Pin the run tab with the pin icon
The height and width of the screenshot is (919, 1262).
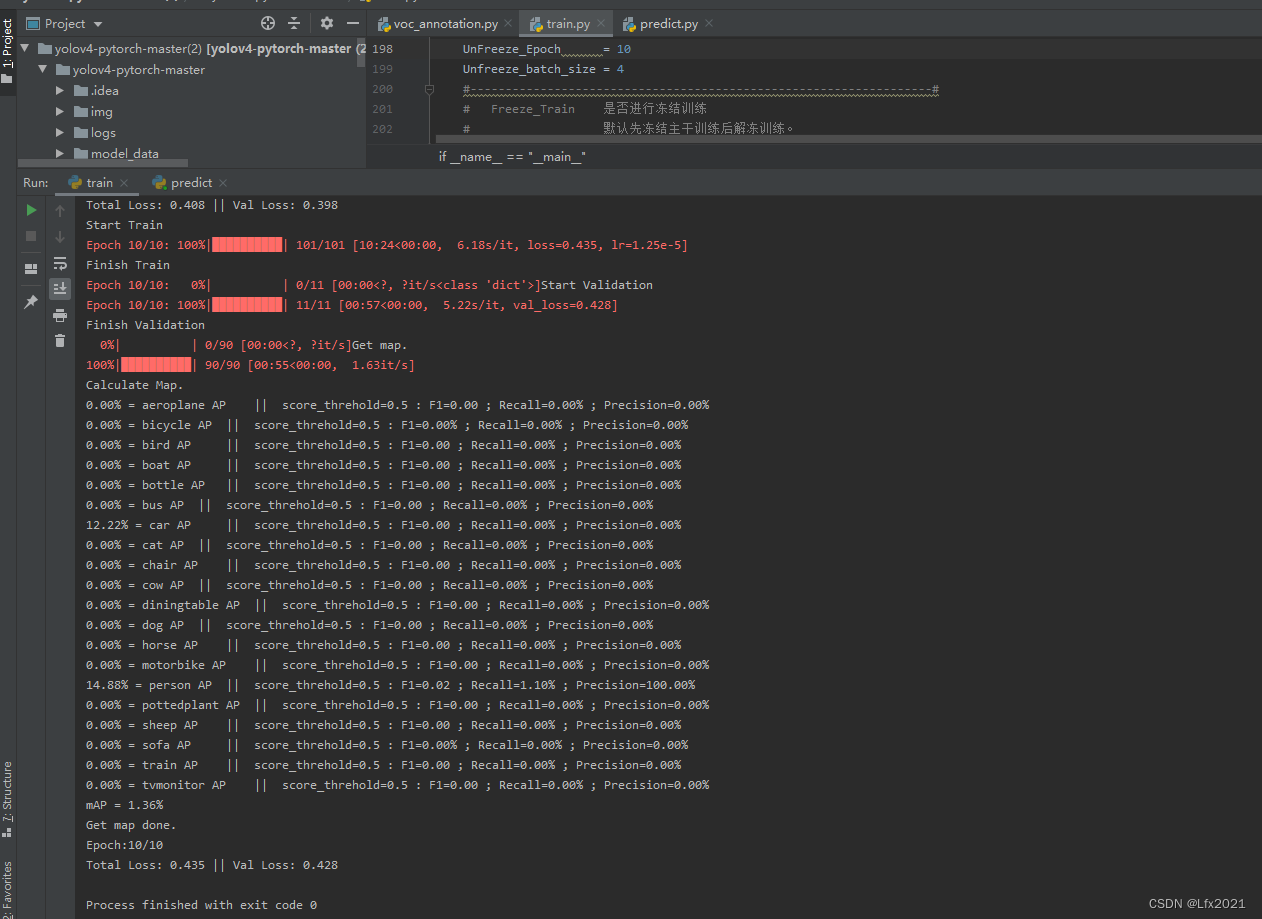point(31,301)
